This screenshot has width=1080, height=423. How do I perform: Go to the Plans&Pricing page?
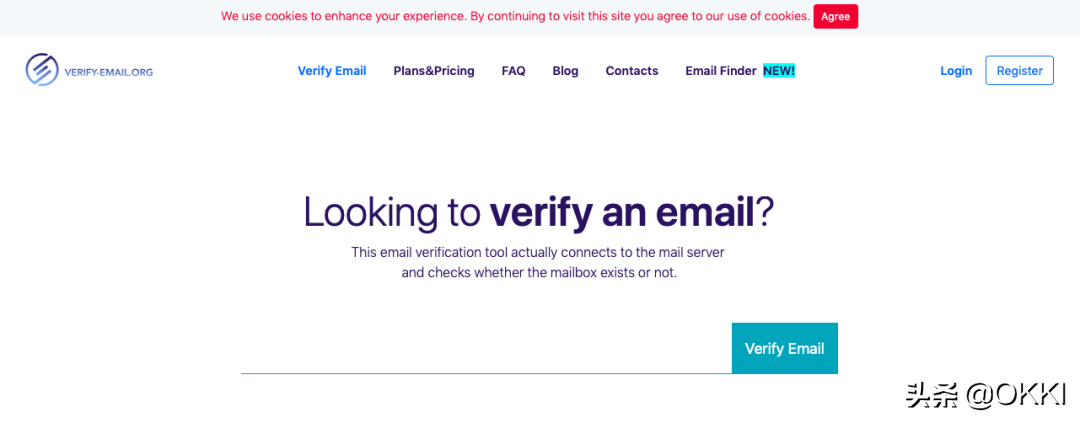[x=434, y=70]
